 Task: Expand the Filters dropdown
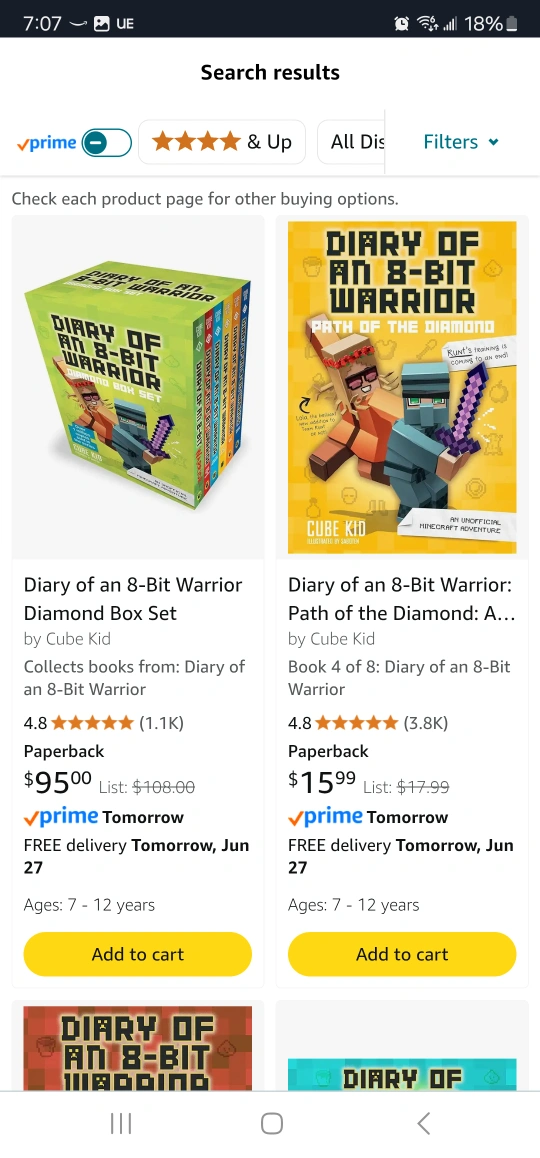tap(461, 142)
